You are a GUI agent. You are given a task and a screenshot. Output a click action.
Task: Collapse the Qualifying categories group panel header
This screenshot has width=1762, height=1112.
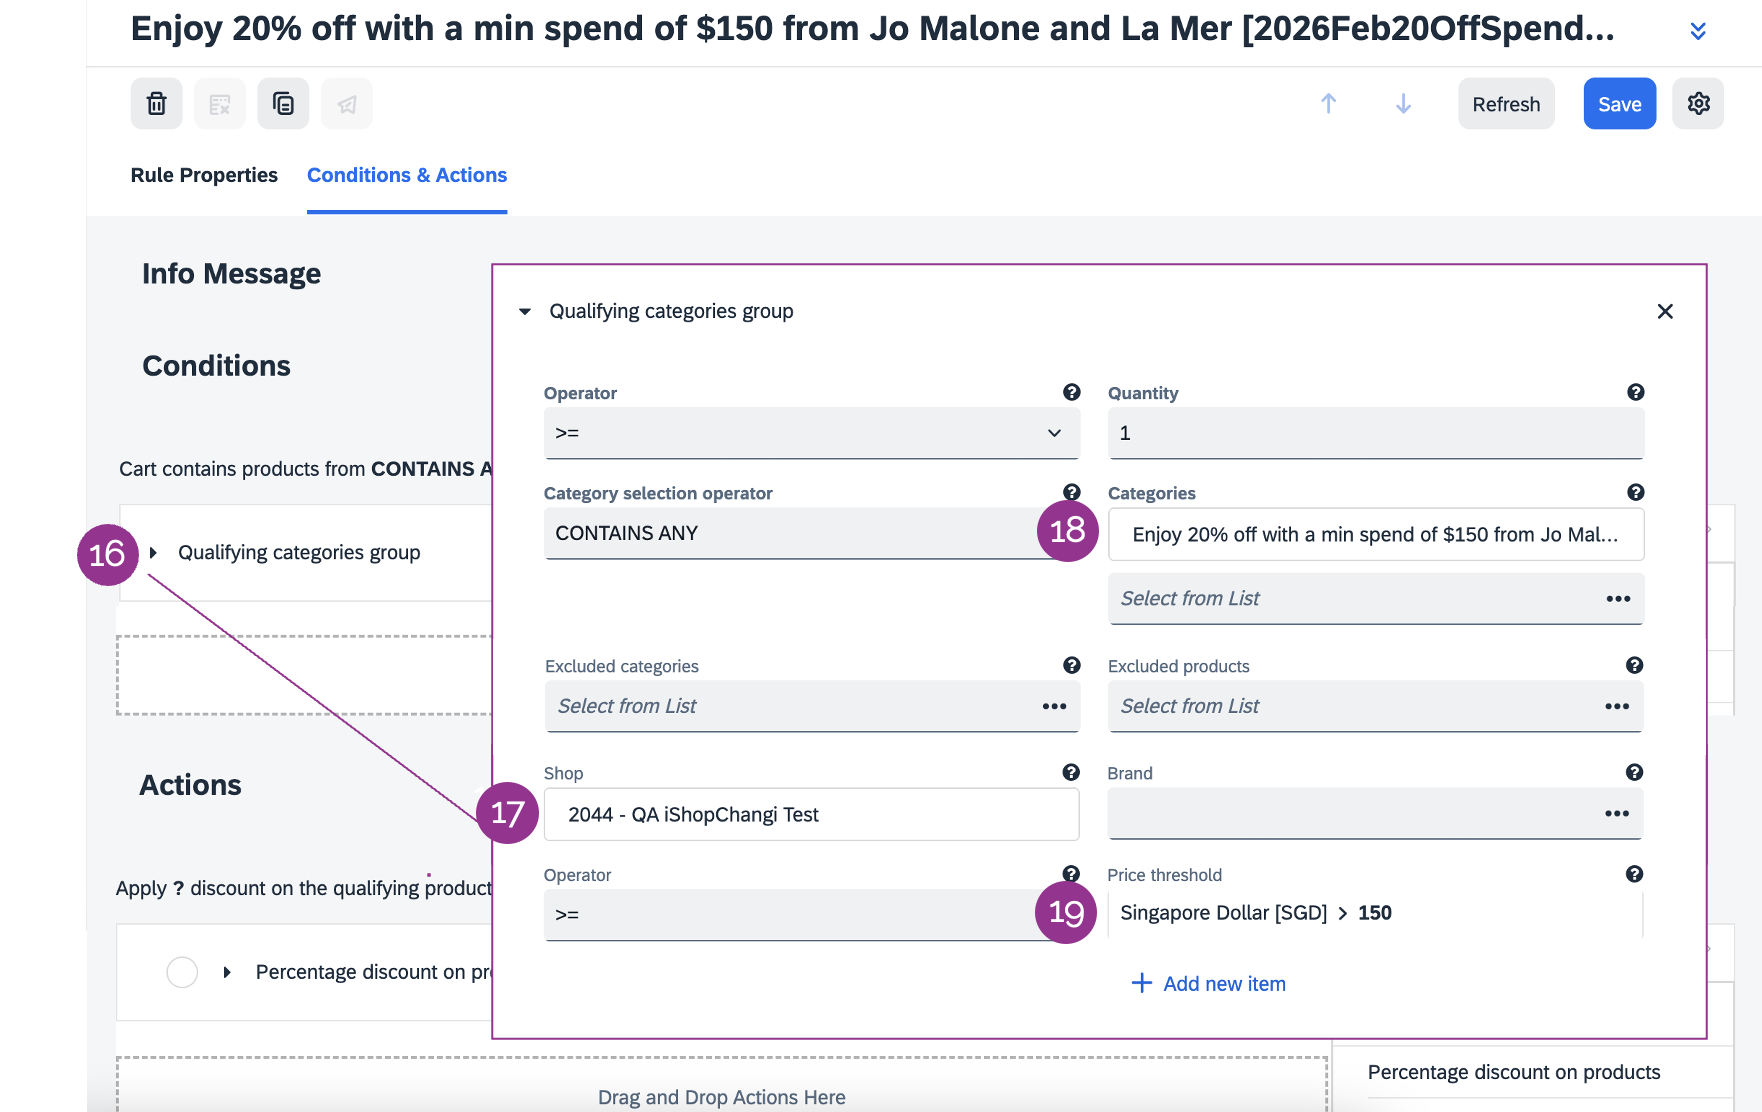click(525, 311)
